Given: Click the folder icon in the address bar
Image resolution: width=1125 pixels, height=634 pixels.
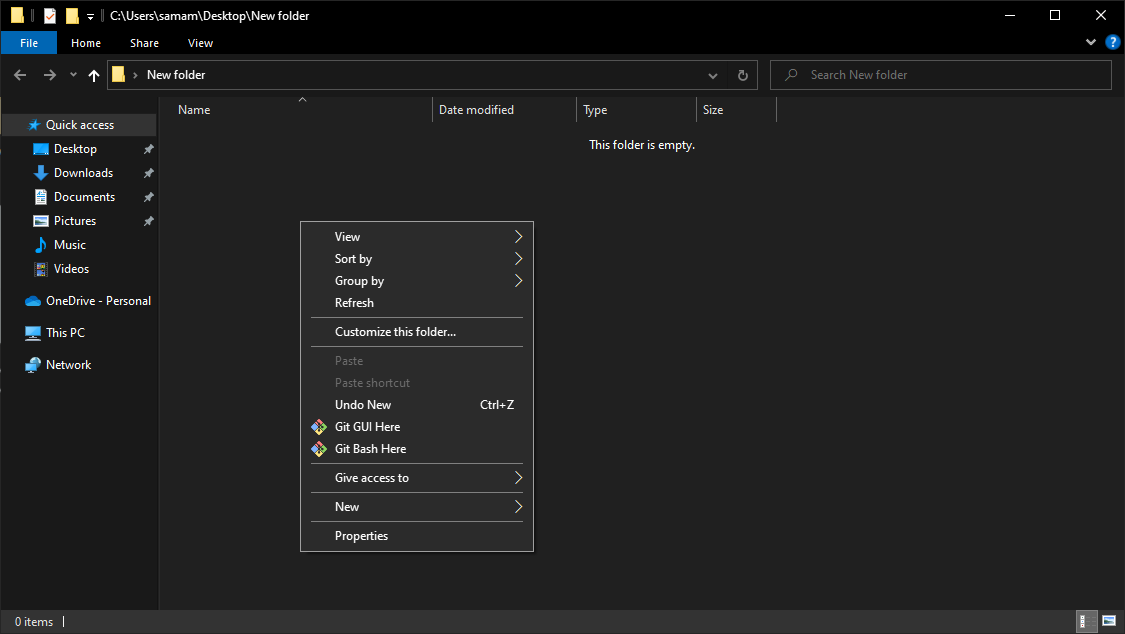Looking at the screenshot, I should [118, 75].
